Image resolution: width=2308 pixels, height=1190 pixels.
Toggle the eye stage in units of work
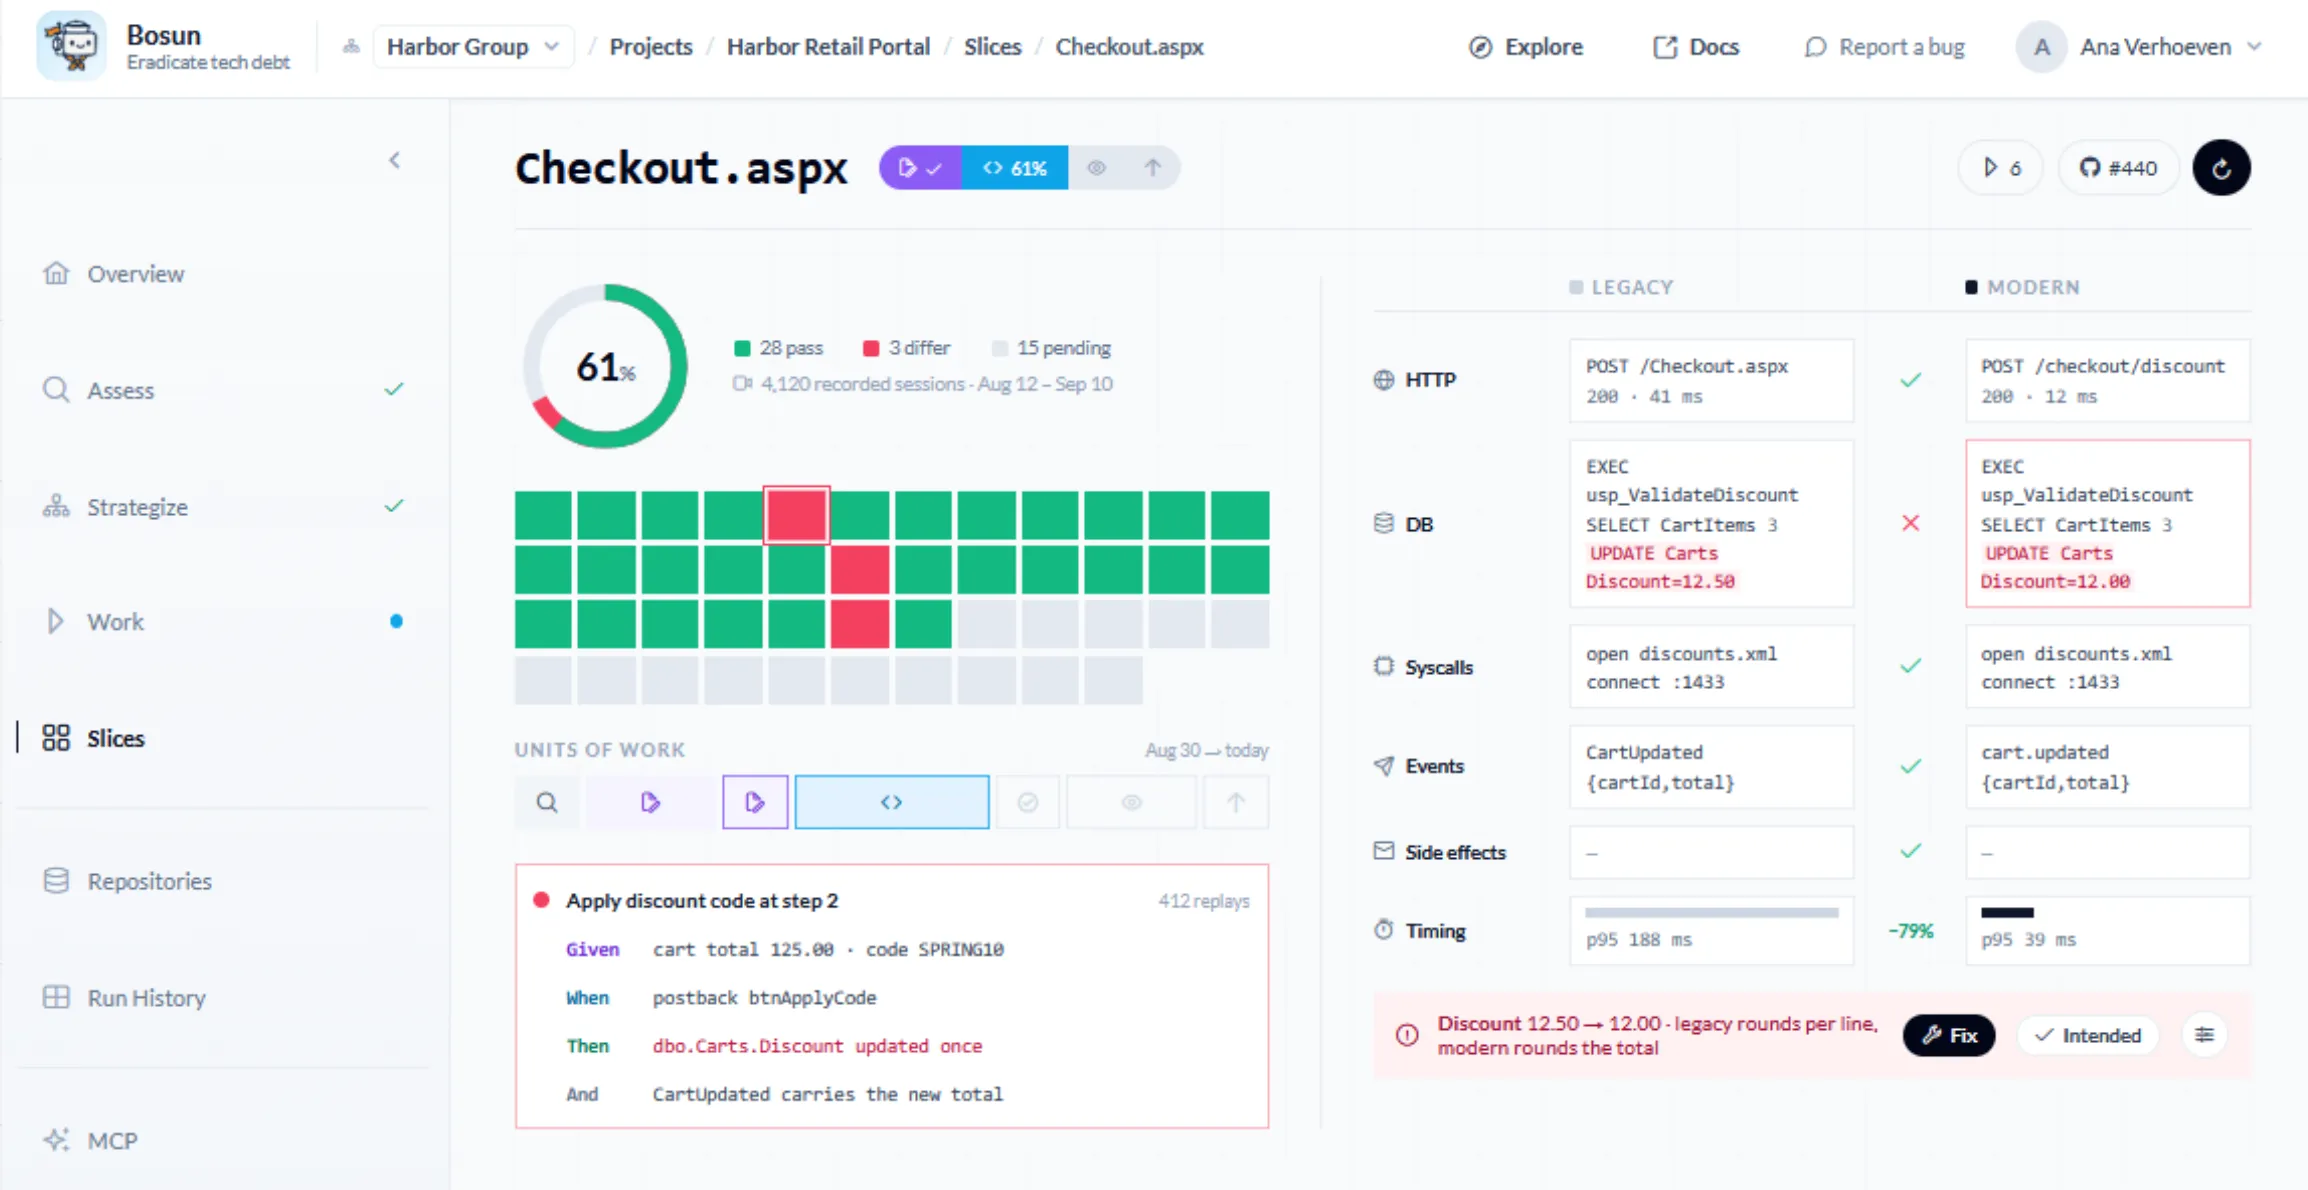pos(1131,802)
